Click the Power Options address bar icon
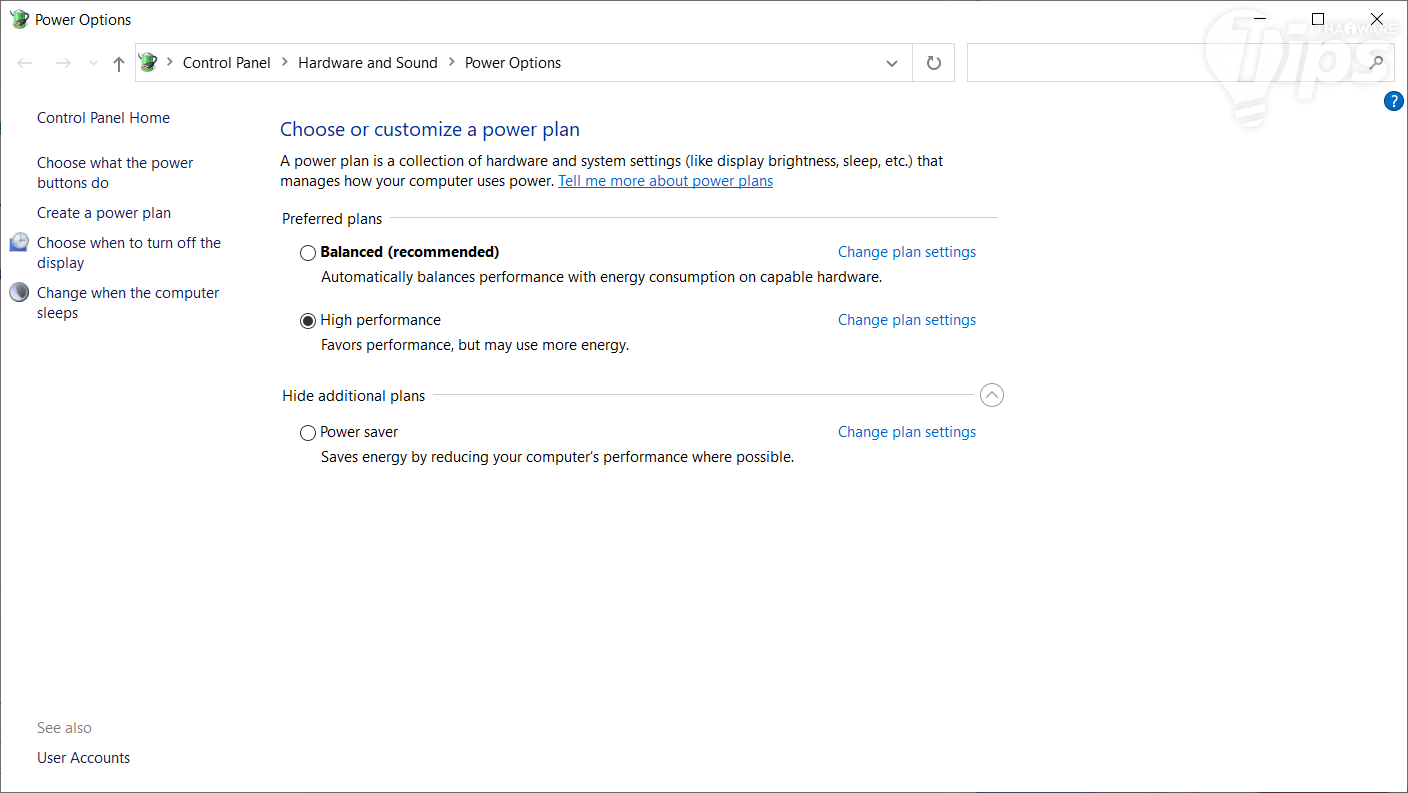The image size is (1408, 793). point(149,63)
